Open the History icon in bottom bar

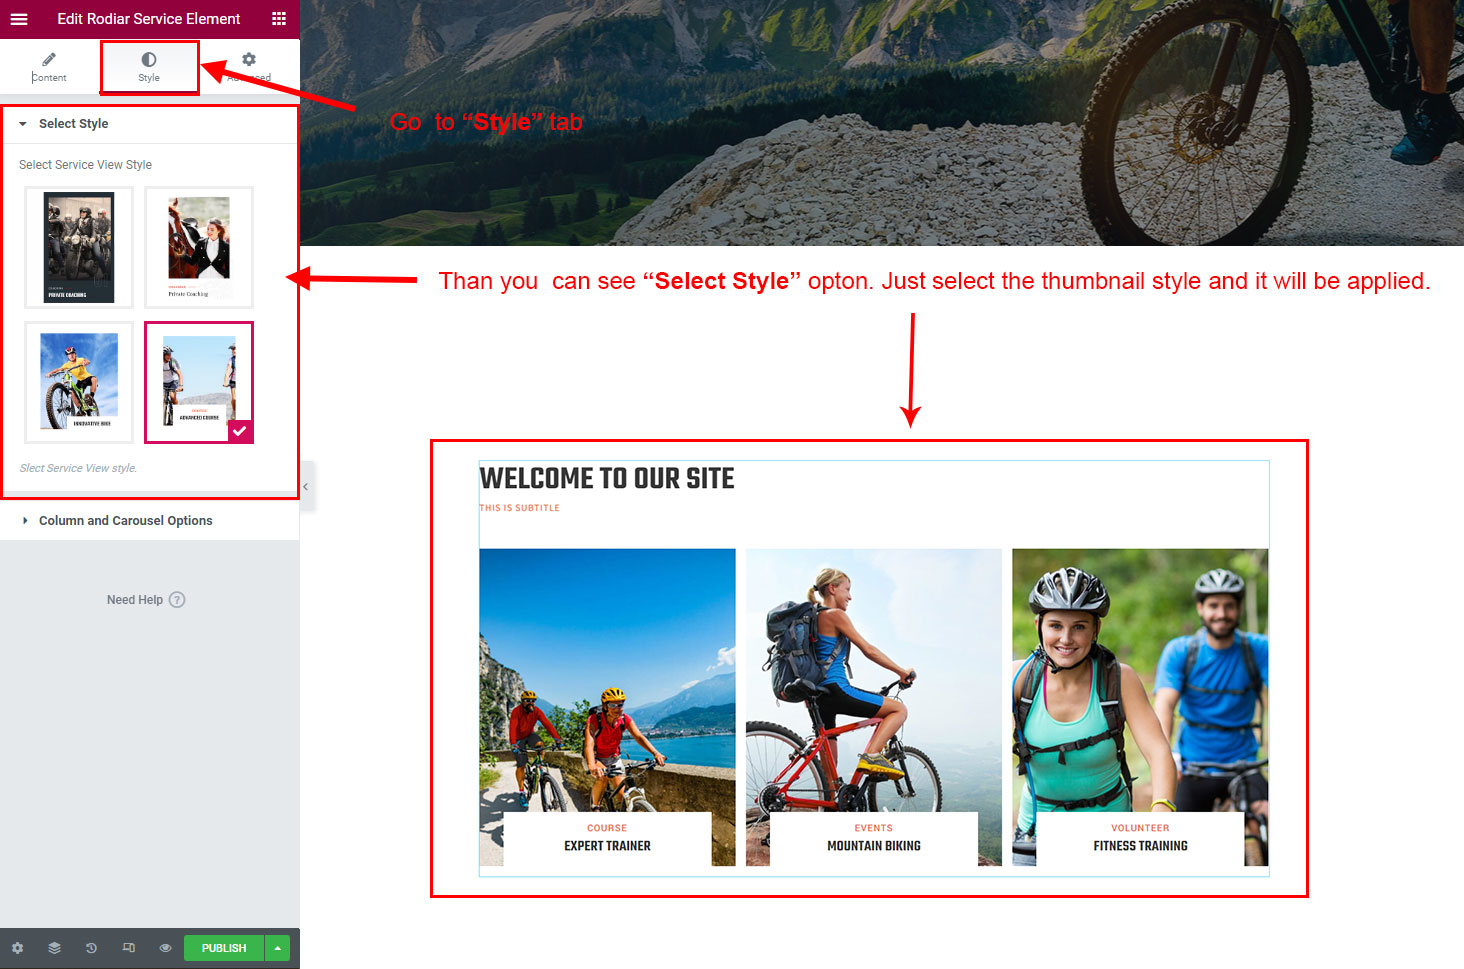(x=91, y=948)
